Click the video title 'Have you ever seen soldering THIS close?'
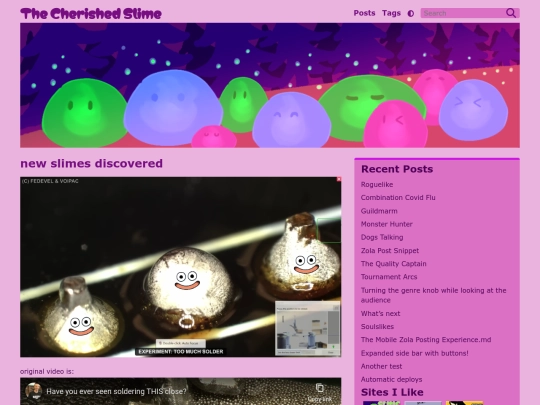Image resolution: width=540 pixels, height=405 pixels. pyautogui.click(x=116, y=392)
